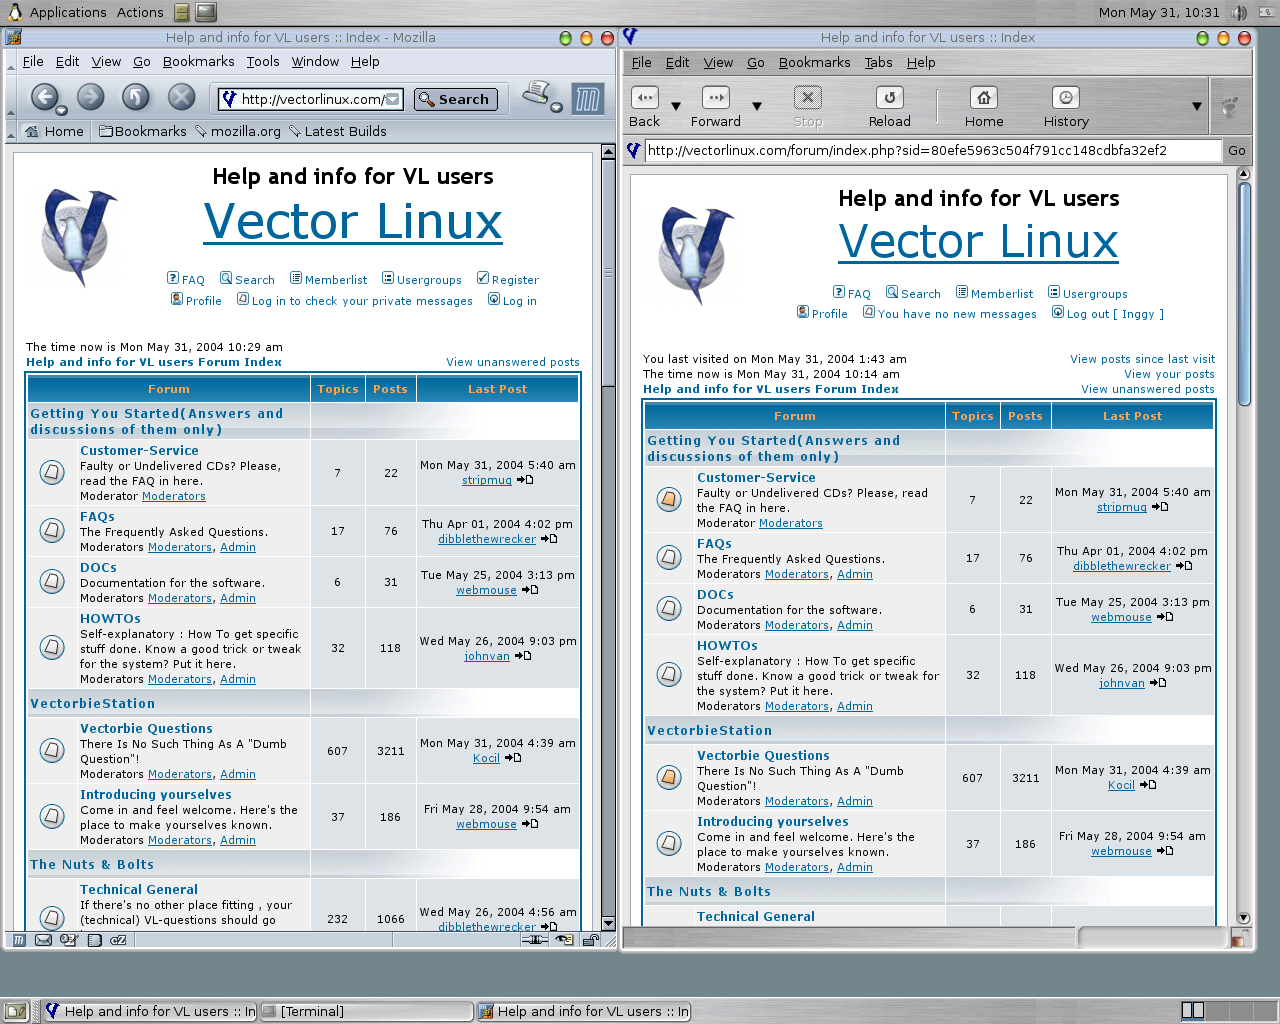Collapse Mozilla's navigation toolbar grippy
1280x1024 pixels.
pyautogui.click(x=11, y=97)
